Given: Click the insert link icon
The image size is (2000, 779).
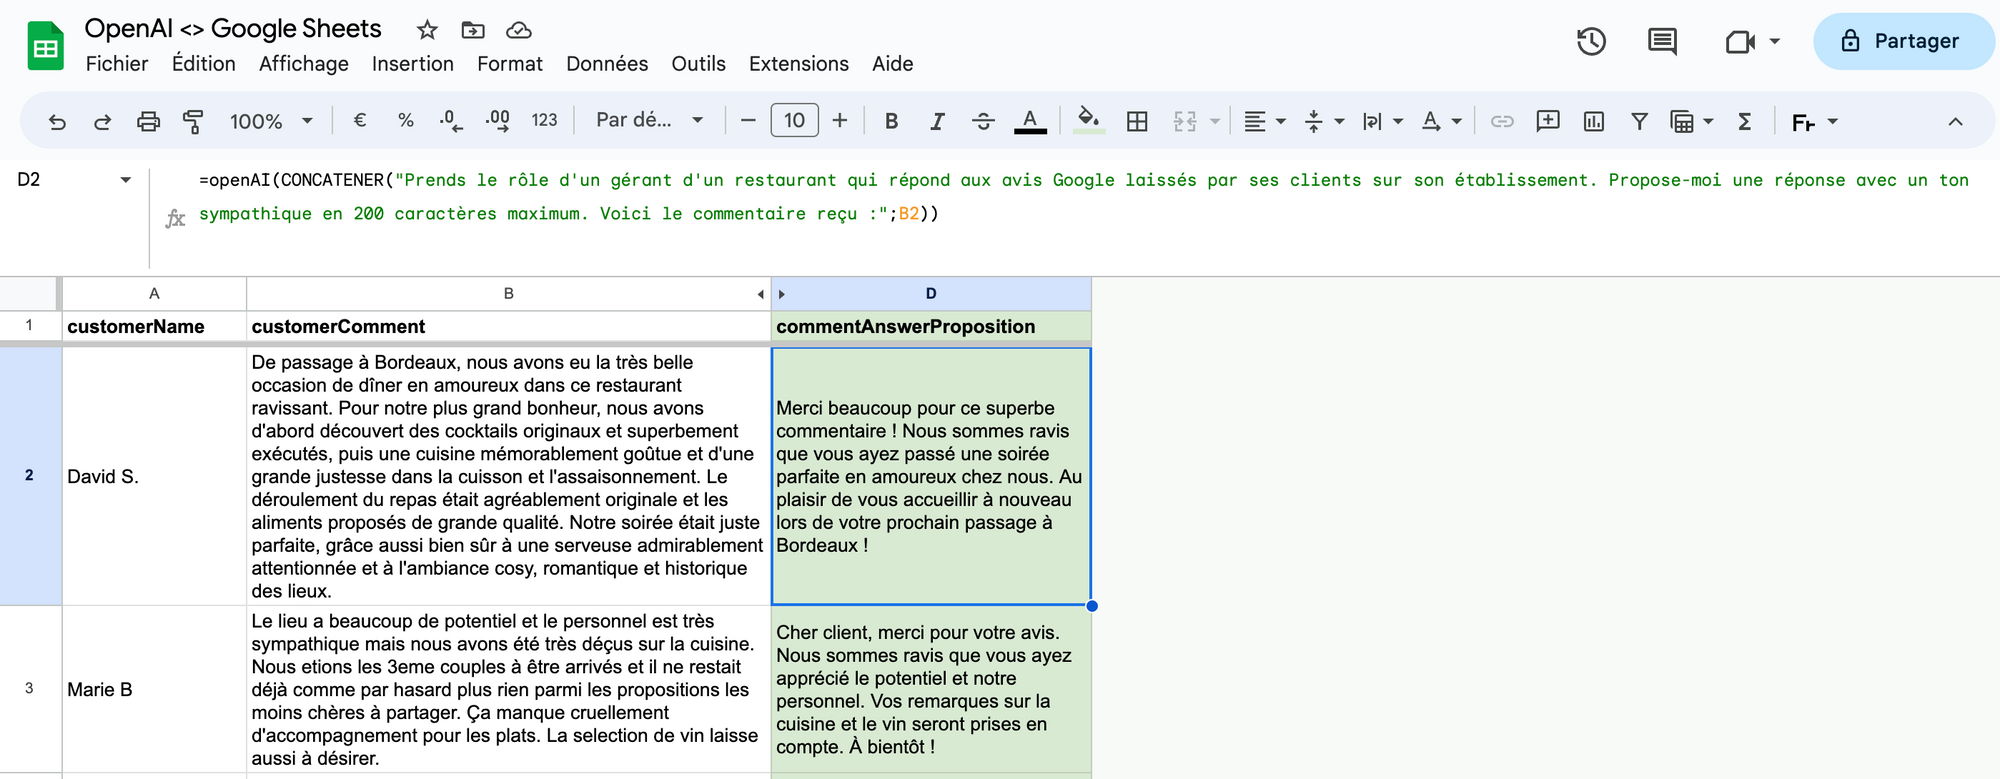Looking at the screenshot, I should [x=1502, y=122].
